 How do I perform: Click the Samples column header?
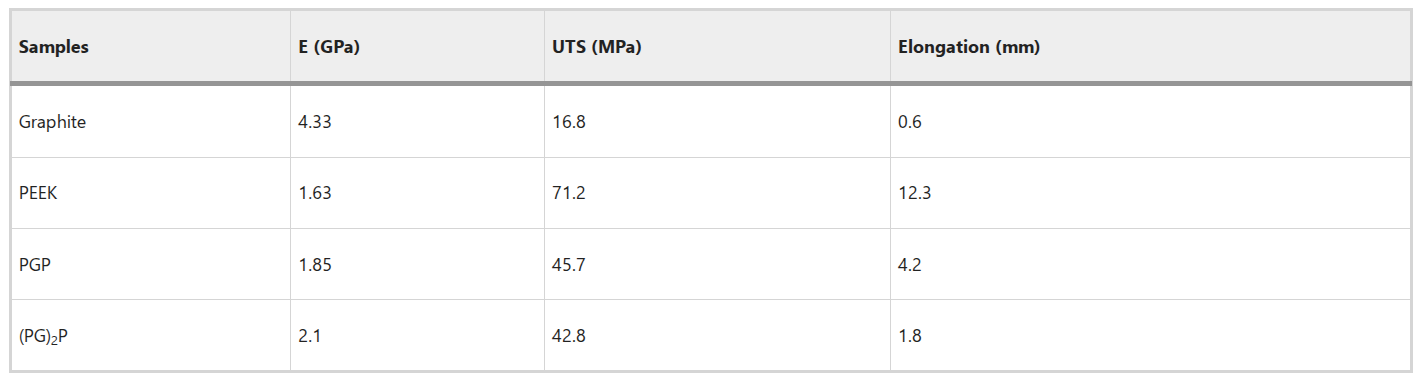pyautogui.click(x=54, y=47)
